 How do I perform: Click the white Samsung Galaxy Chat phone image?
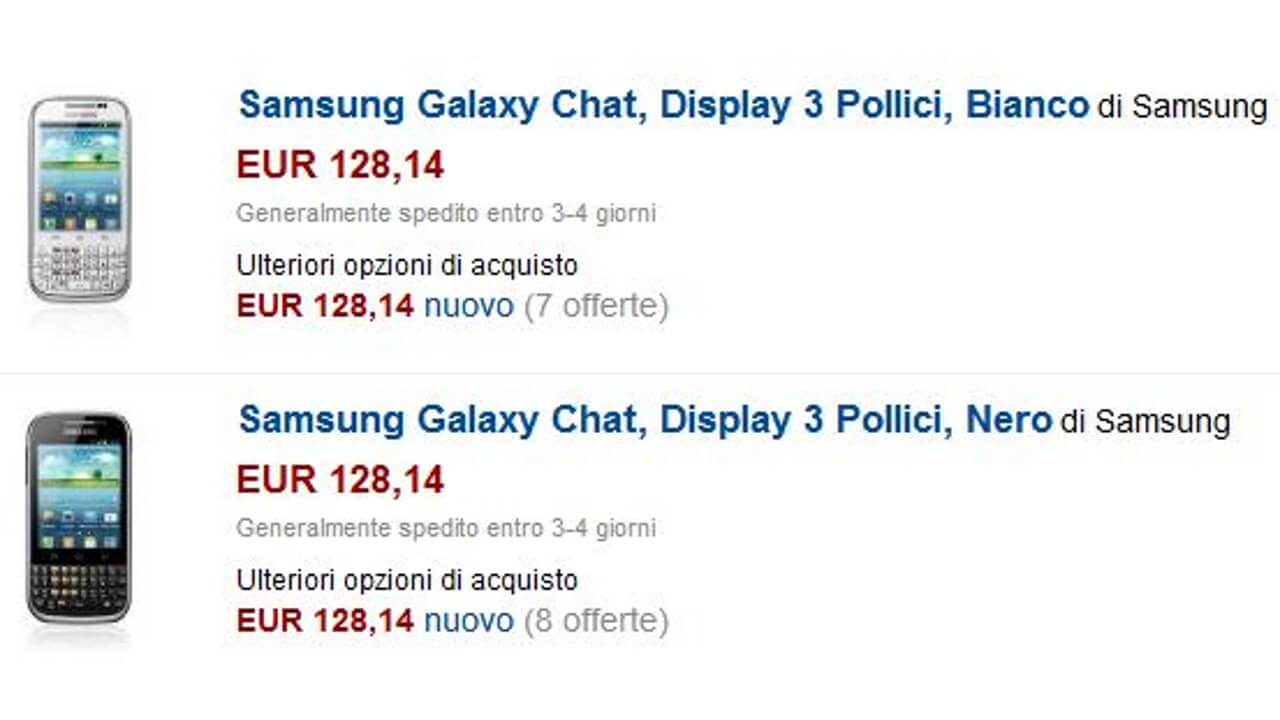click(x=79, y=198)
